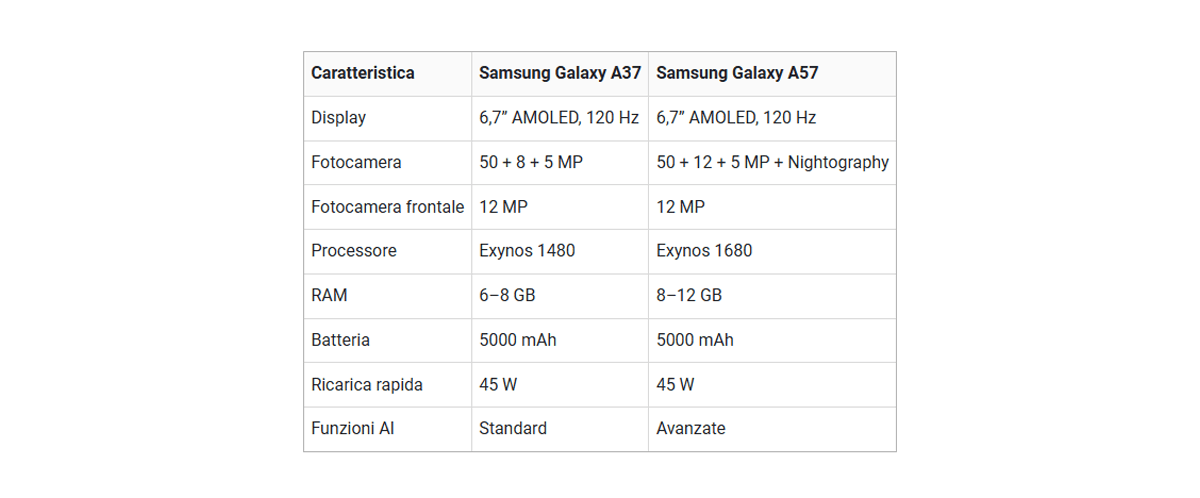Click the Caratteristica column header
Viewport: 1200px width, 498px height.
pos(363,73)
